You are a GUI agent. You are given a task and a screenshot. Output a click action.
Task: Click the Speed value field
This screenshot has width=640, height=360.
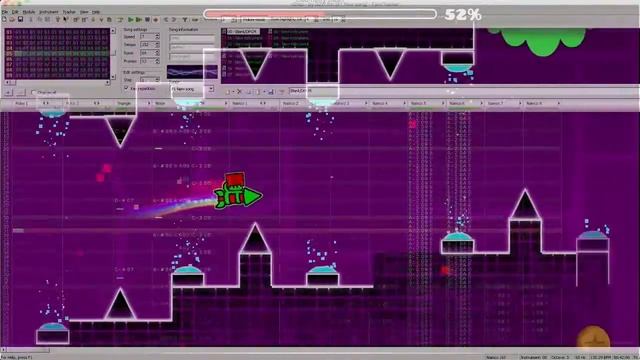tap(147, 37)
